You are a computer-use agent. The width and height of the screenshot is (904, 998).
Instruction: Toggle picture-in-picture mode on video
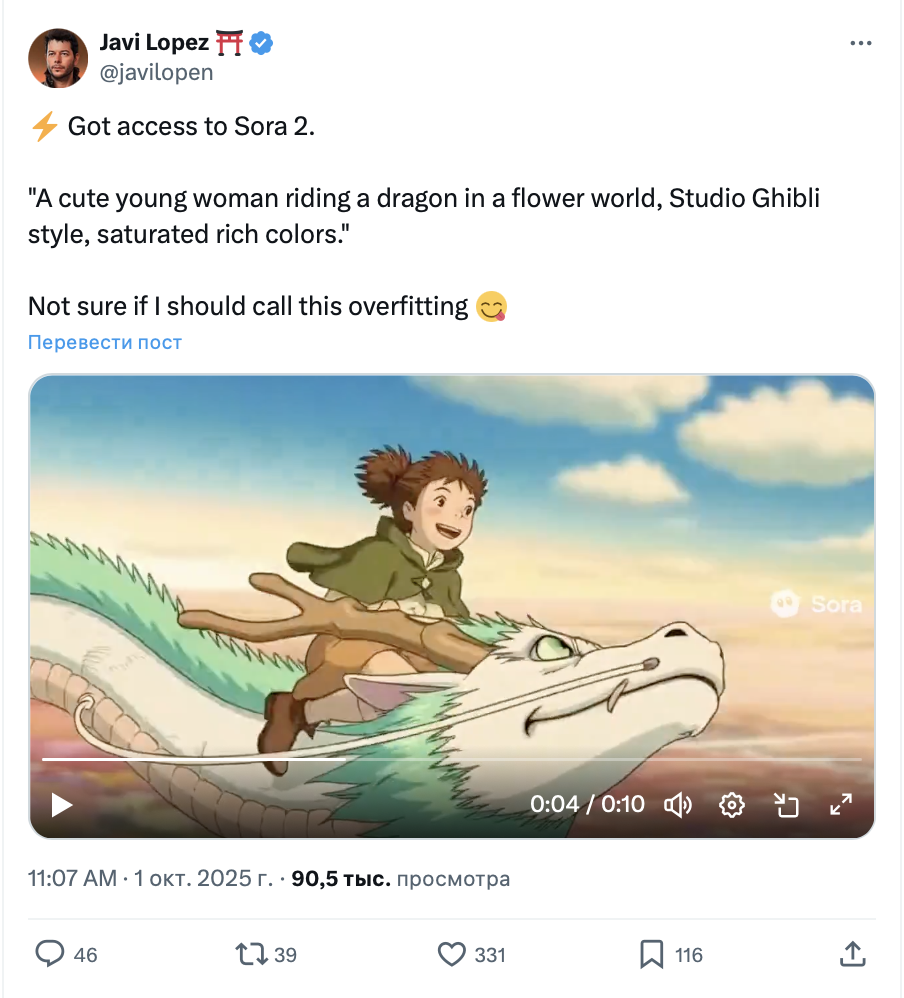[x=787, y=804]
